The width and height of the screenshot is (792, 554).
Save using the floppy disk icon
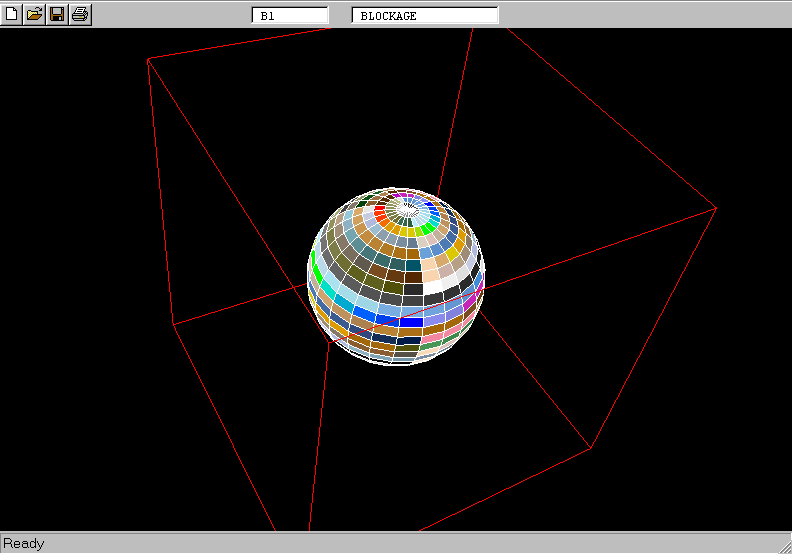(x=57, y=14)
